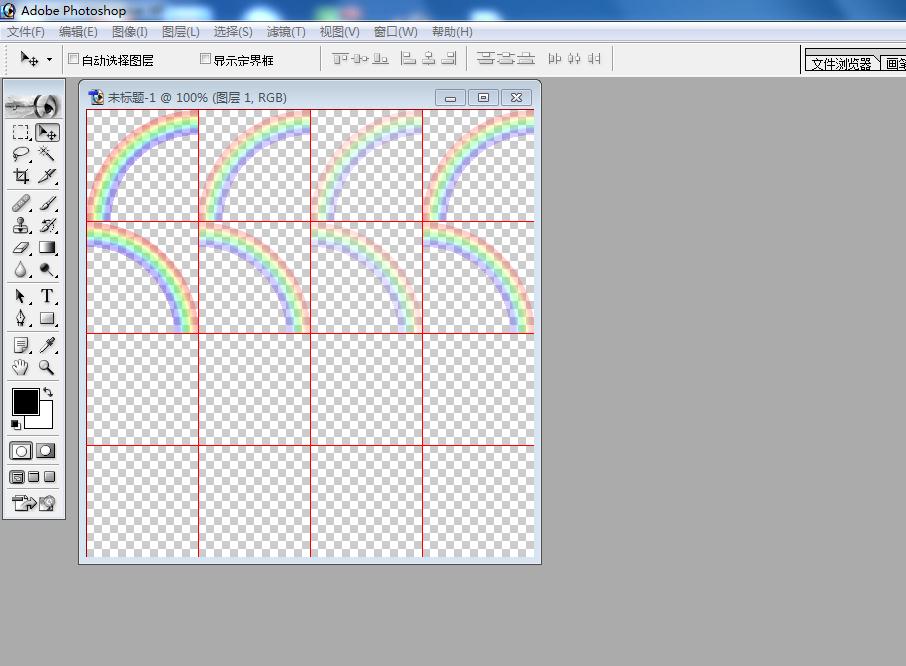Open the Move tool preset picker arrow
The image size is (906, 666).
point(50,59)
